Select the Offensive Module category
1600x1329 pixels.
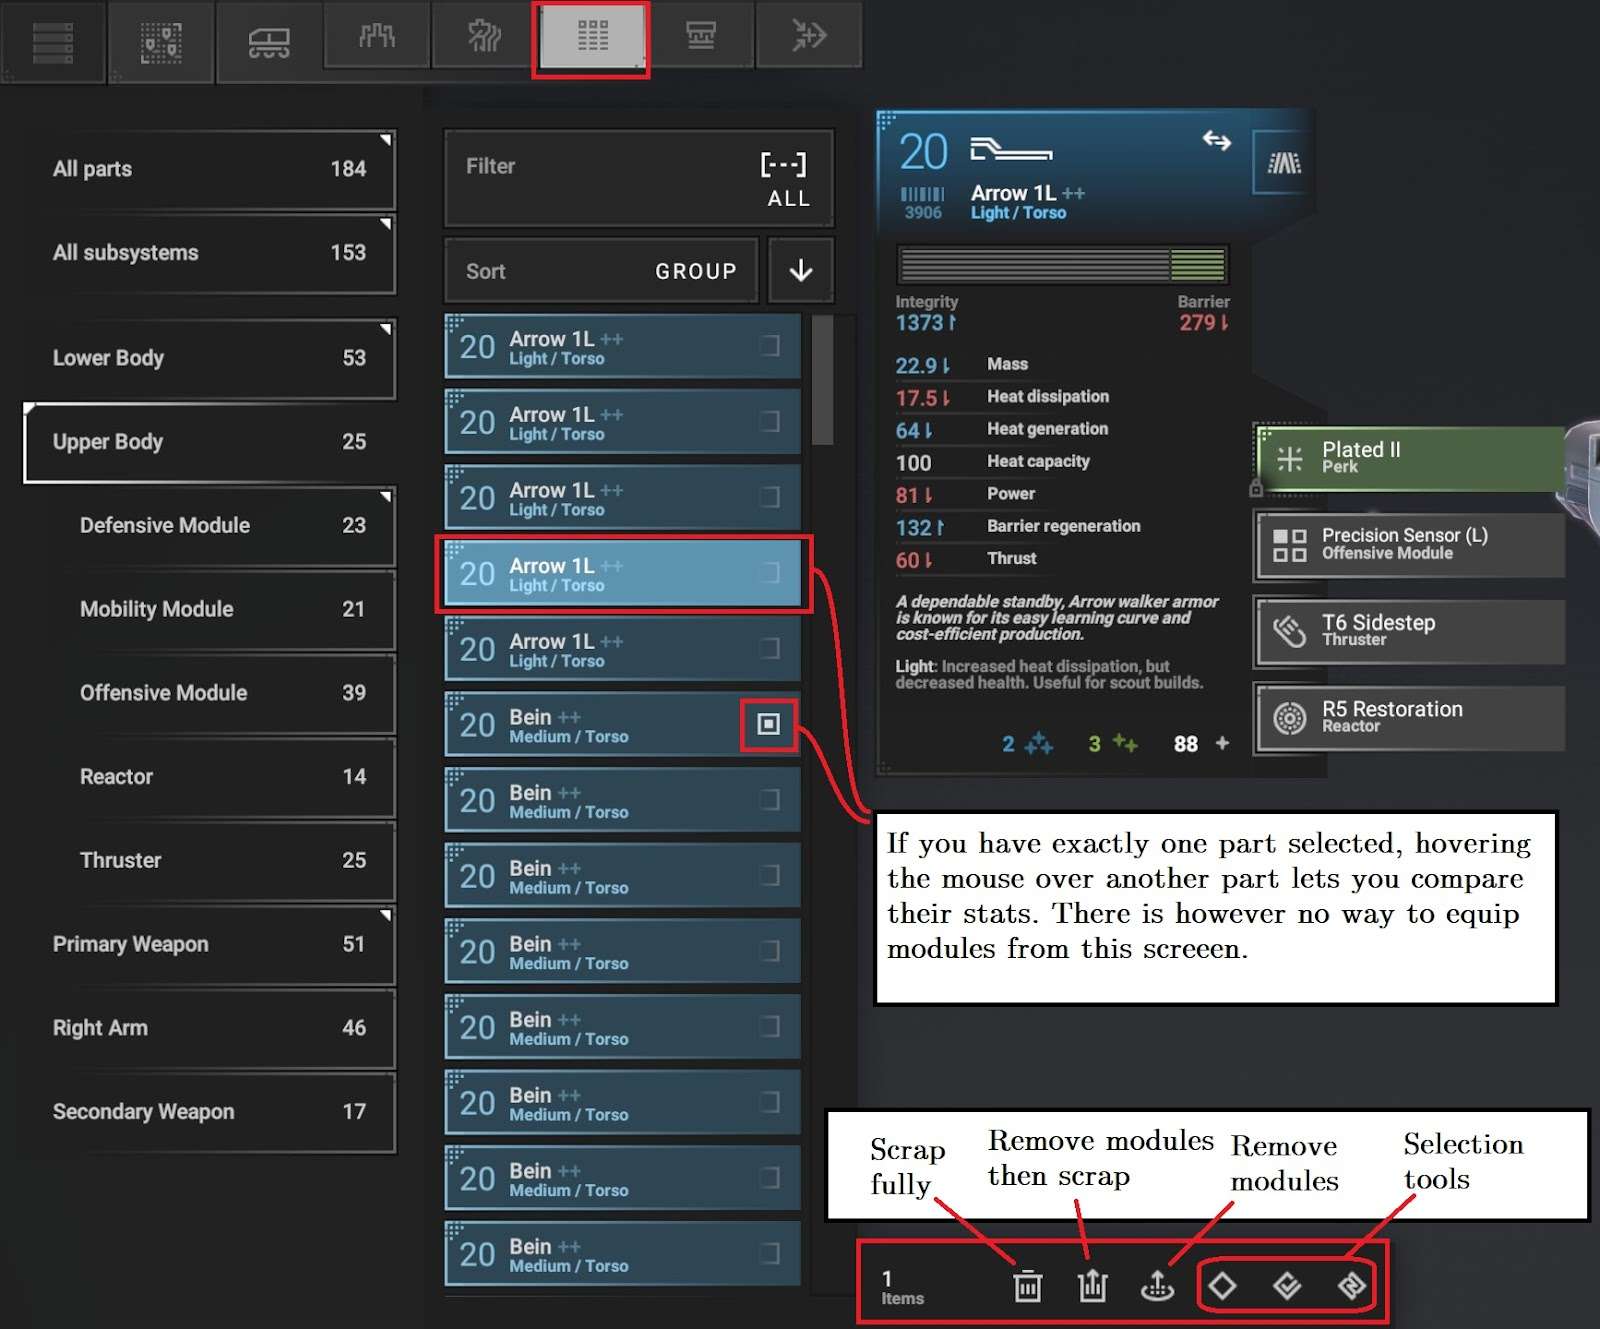click(222, 693)
